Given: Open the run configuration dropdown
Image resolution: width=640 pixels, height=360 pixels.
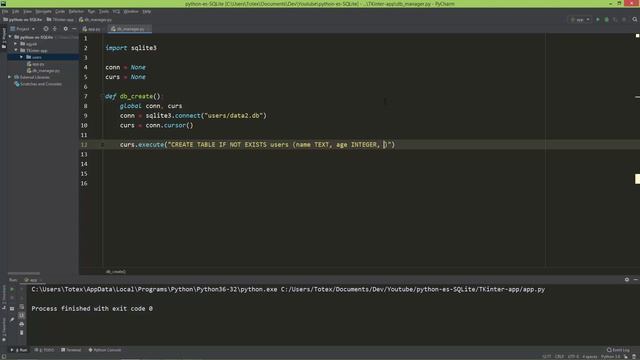Looking at the screenshot, I should pos(580,20).
